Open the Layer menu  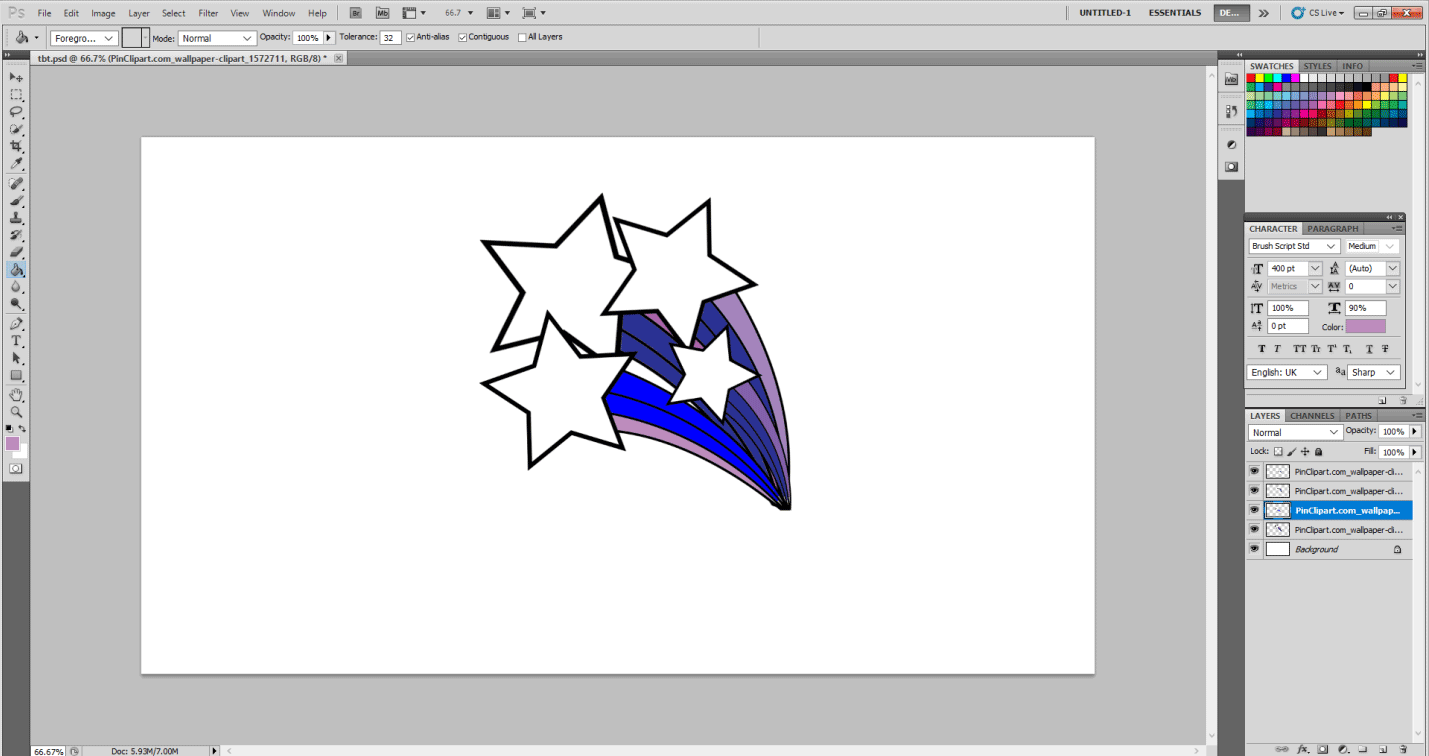[x=139, y=13]
